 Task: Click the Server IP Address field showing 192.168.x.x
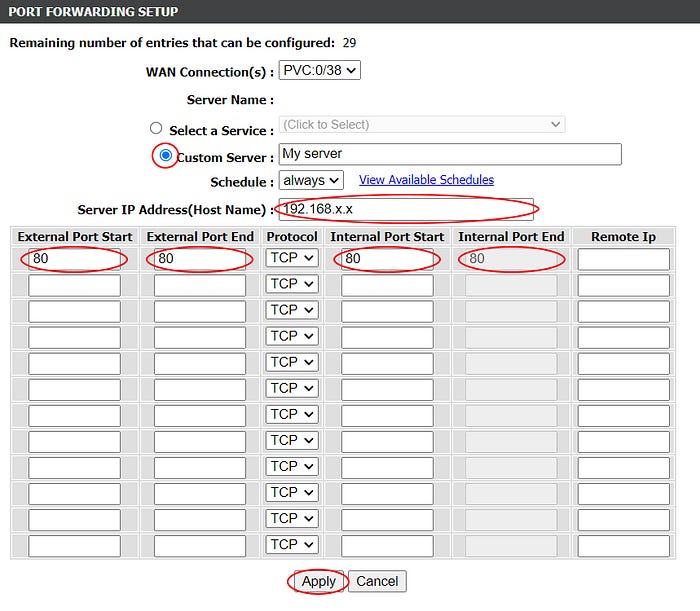[406, 209]
